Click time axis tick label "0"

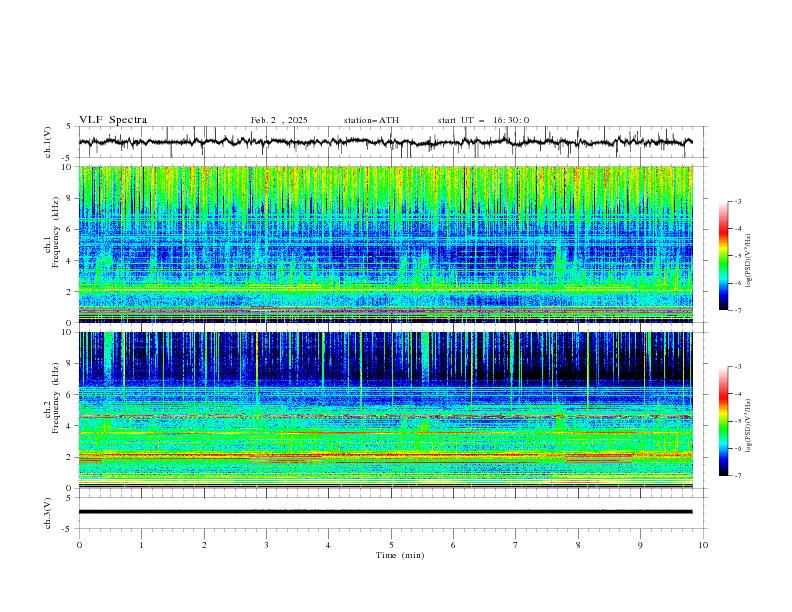point(79,545)
